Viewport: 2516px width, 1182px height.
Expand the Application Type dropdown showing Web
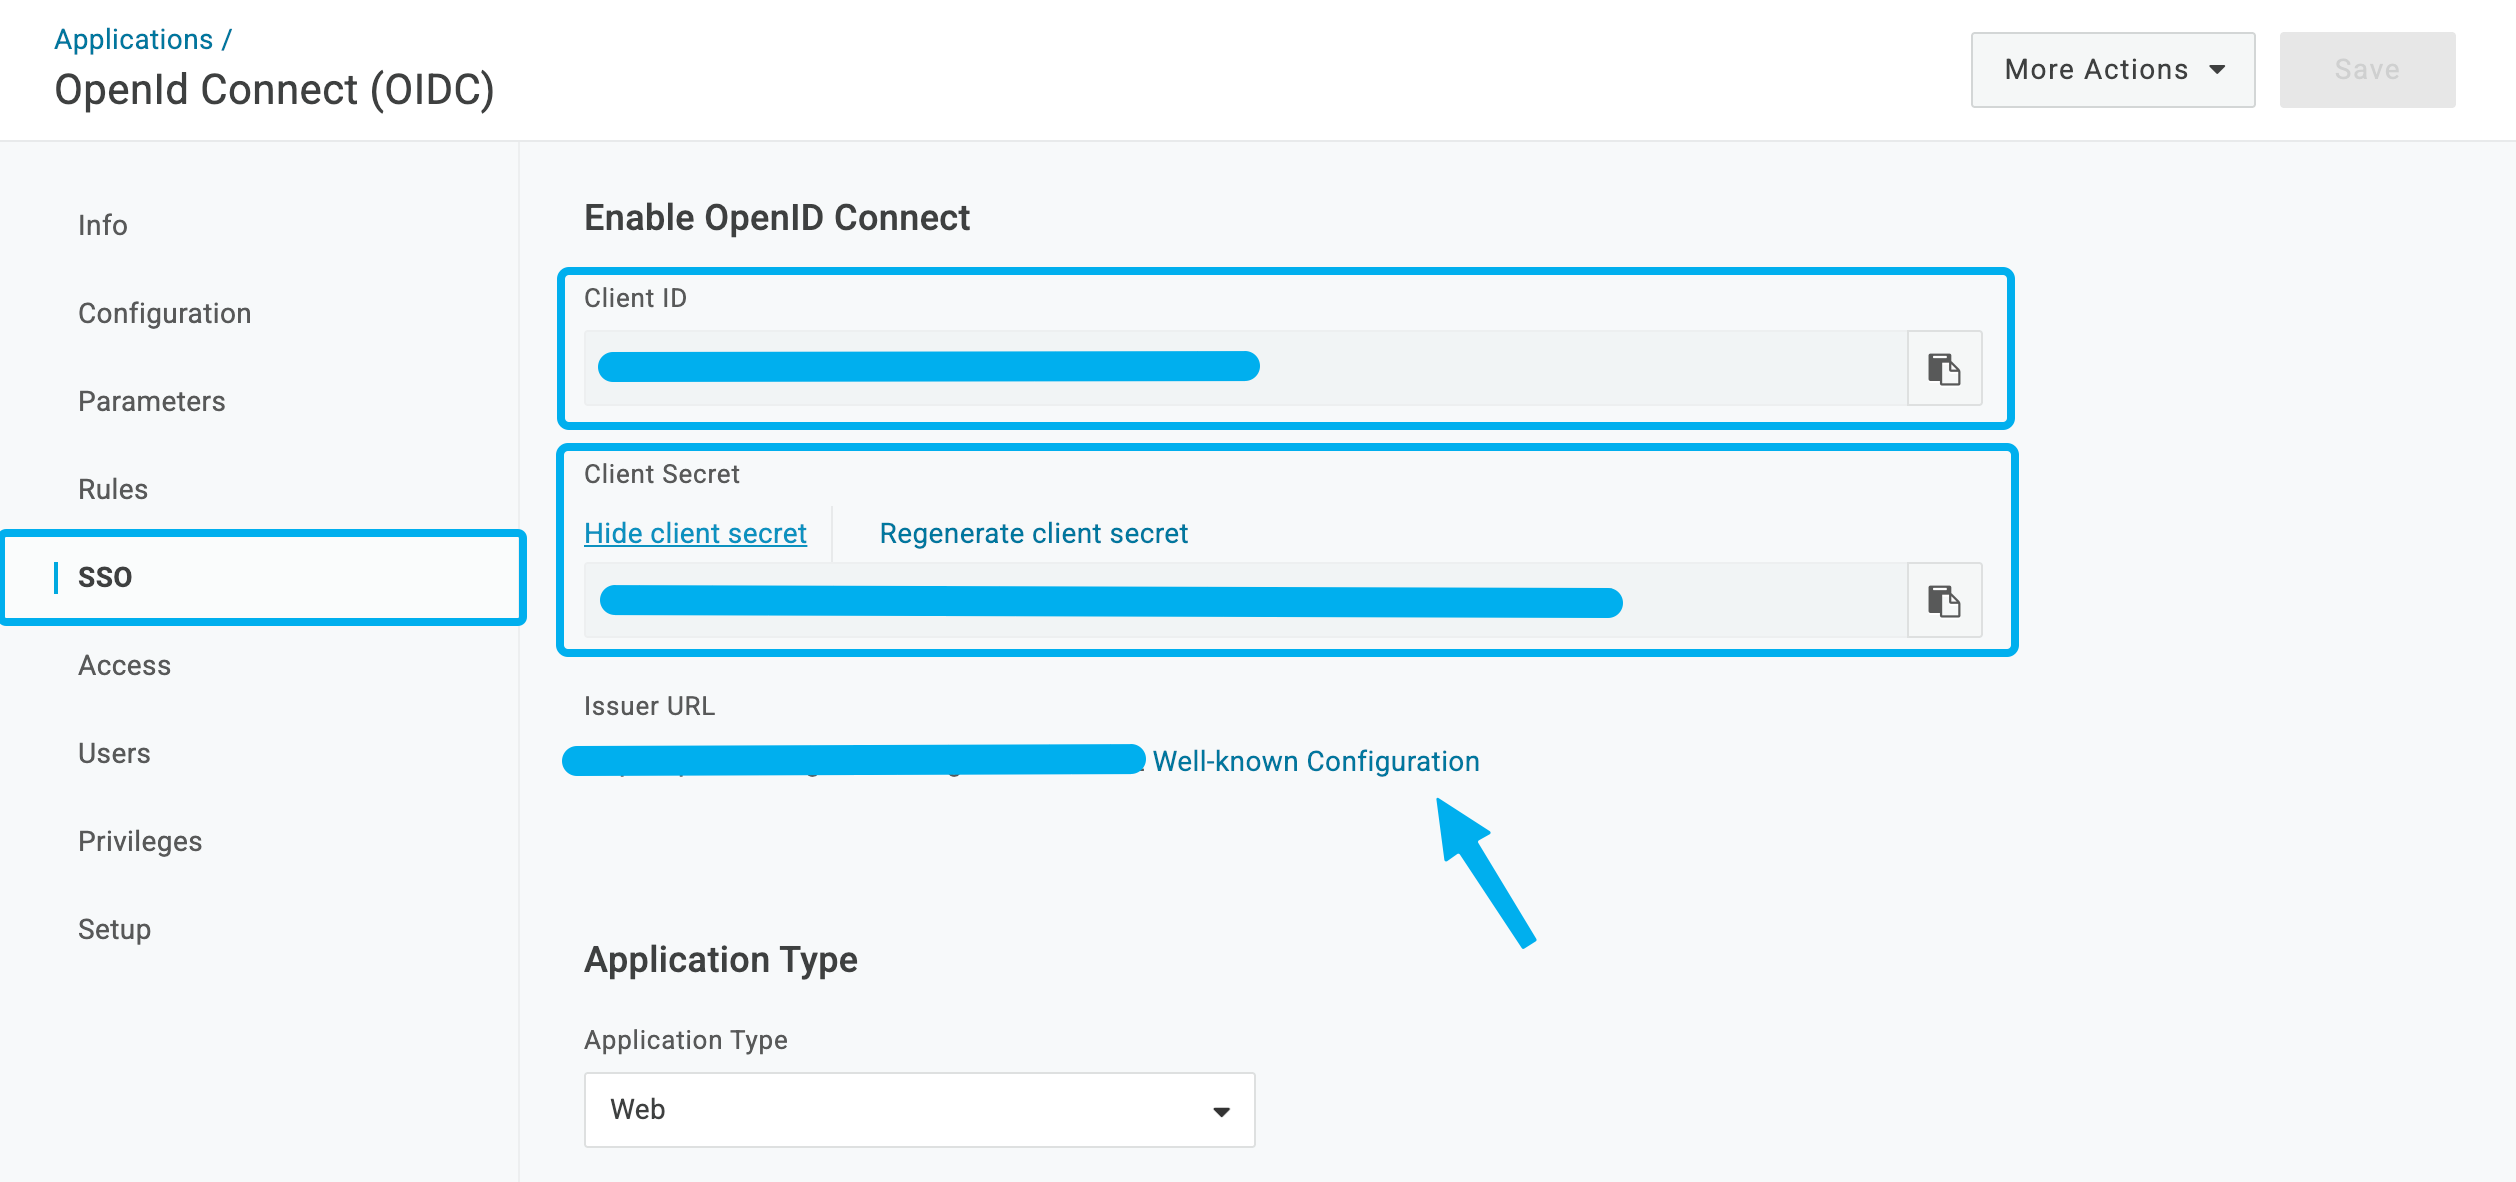tap(1219, 1109)
